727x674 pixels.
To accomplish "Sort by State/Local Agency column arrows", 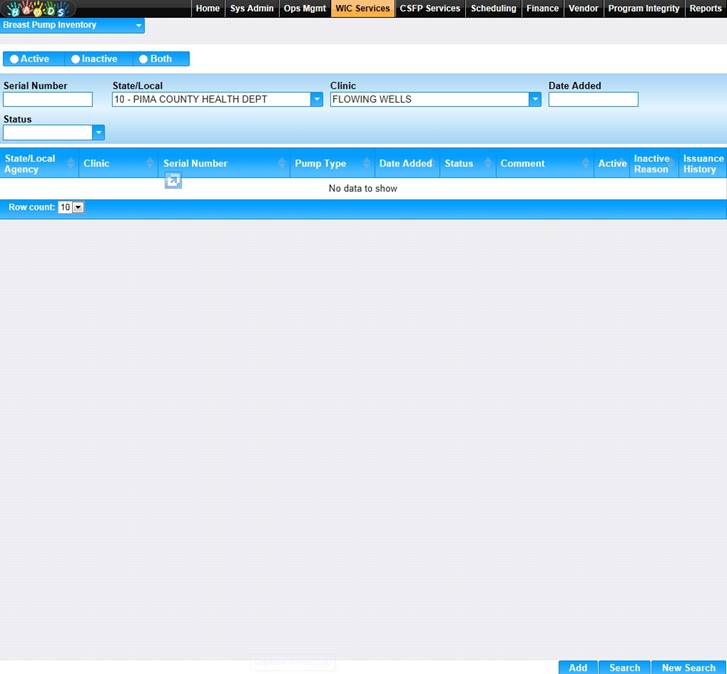I will (70, 164).
